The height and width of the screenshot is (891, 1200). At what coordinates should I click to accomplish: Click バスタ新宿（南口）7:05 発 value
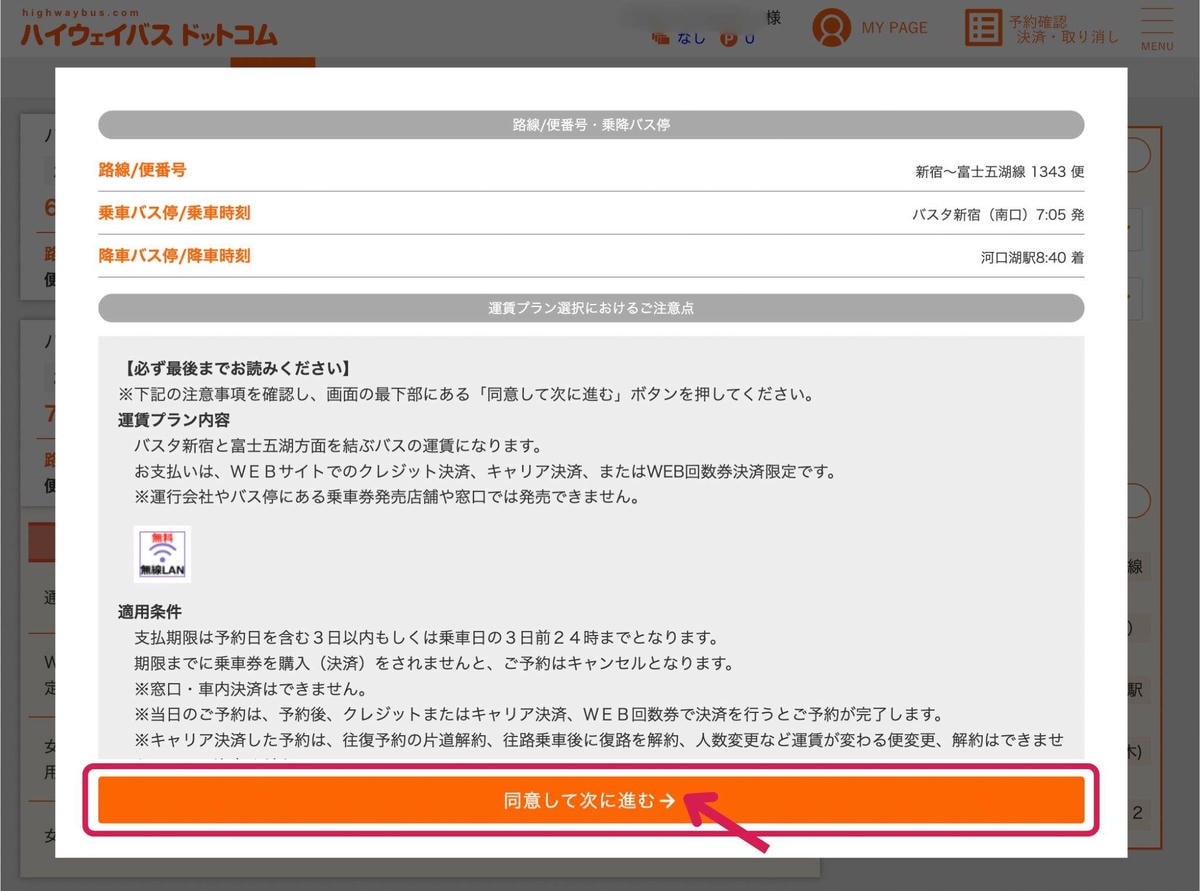(x=998, y=214)
